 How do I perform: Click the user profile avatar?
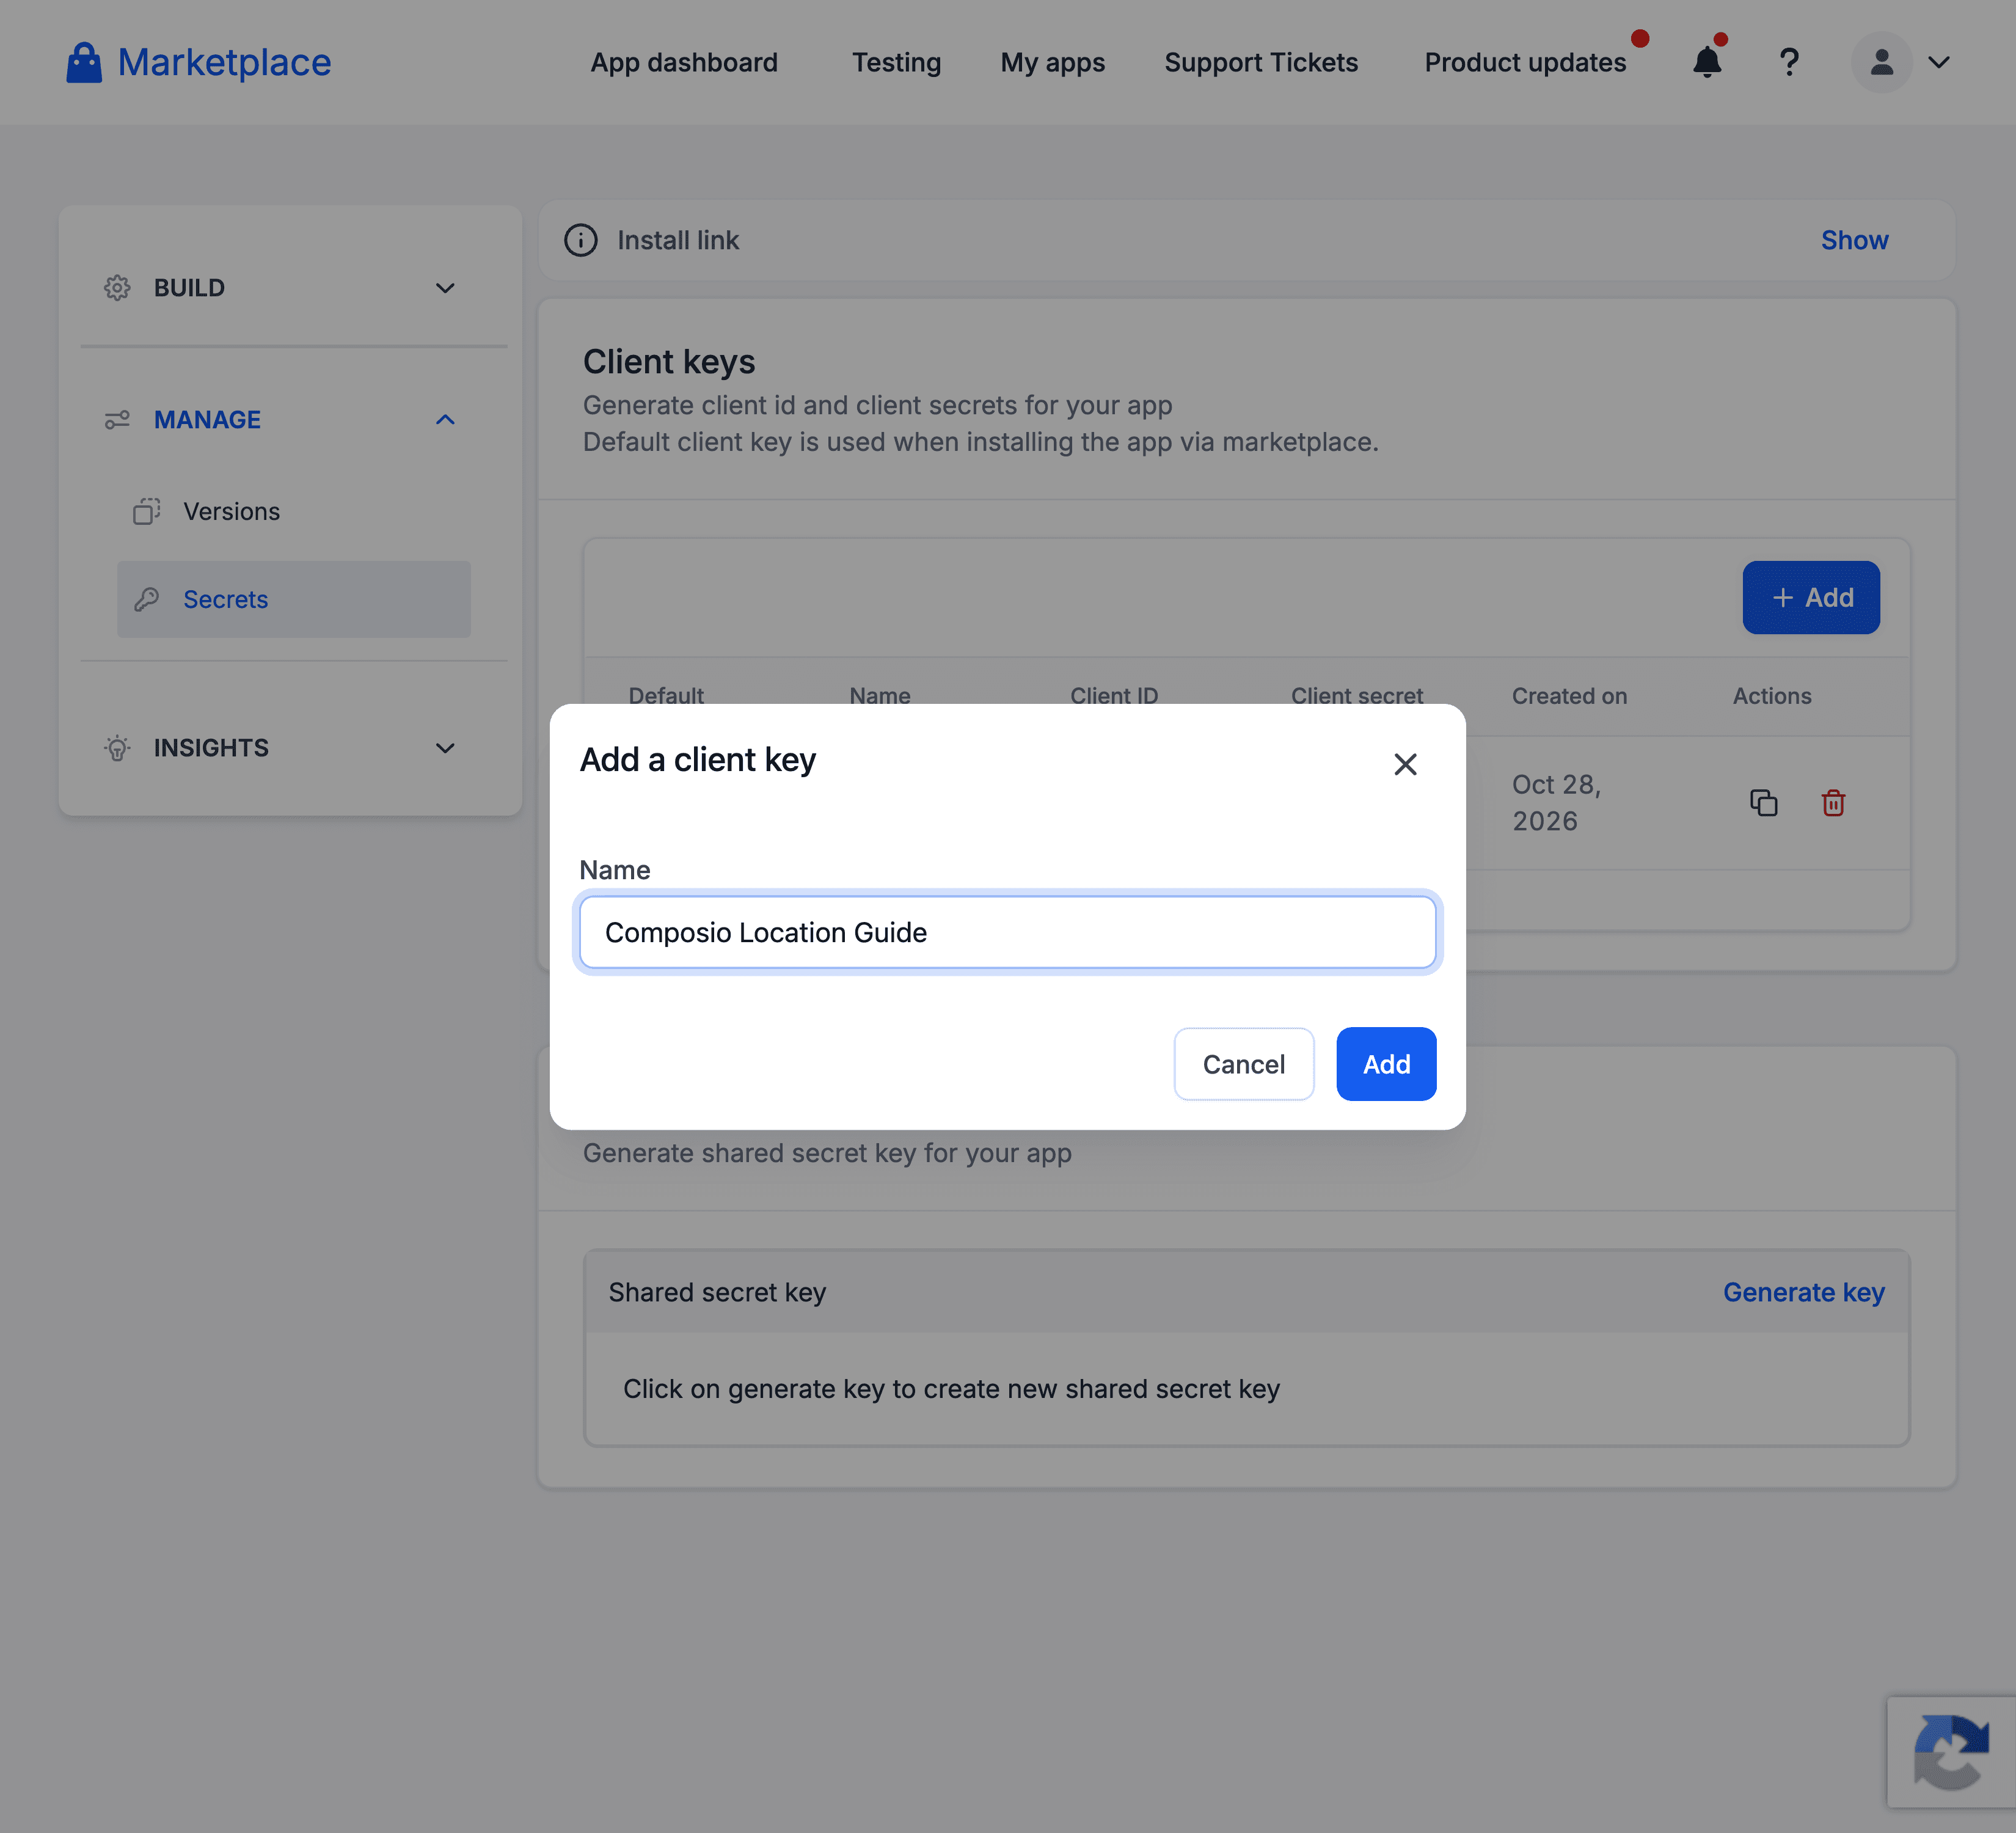coord(1881,62)
